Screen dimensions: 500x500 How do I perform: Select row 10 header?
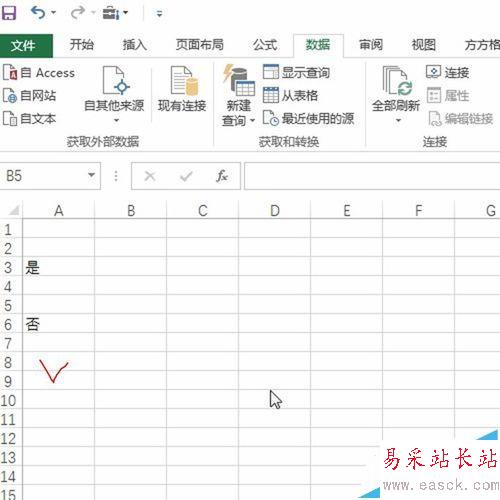point(10,400)
